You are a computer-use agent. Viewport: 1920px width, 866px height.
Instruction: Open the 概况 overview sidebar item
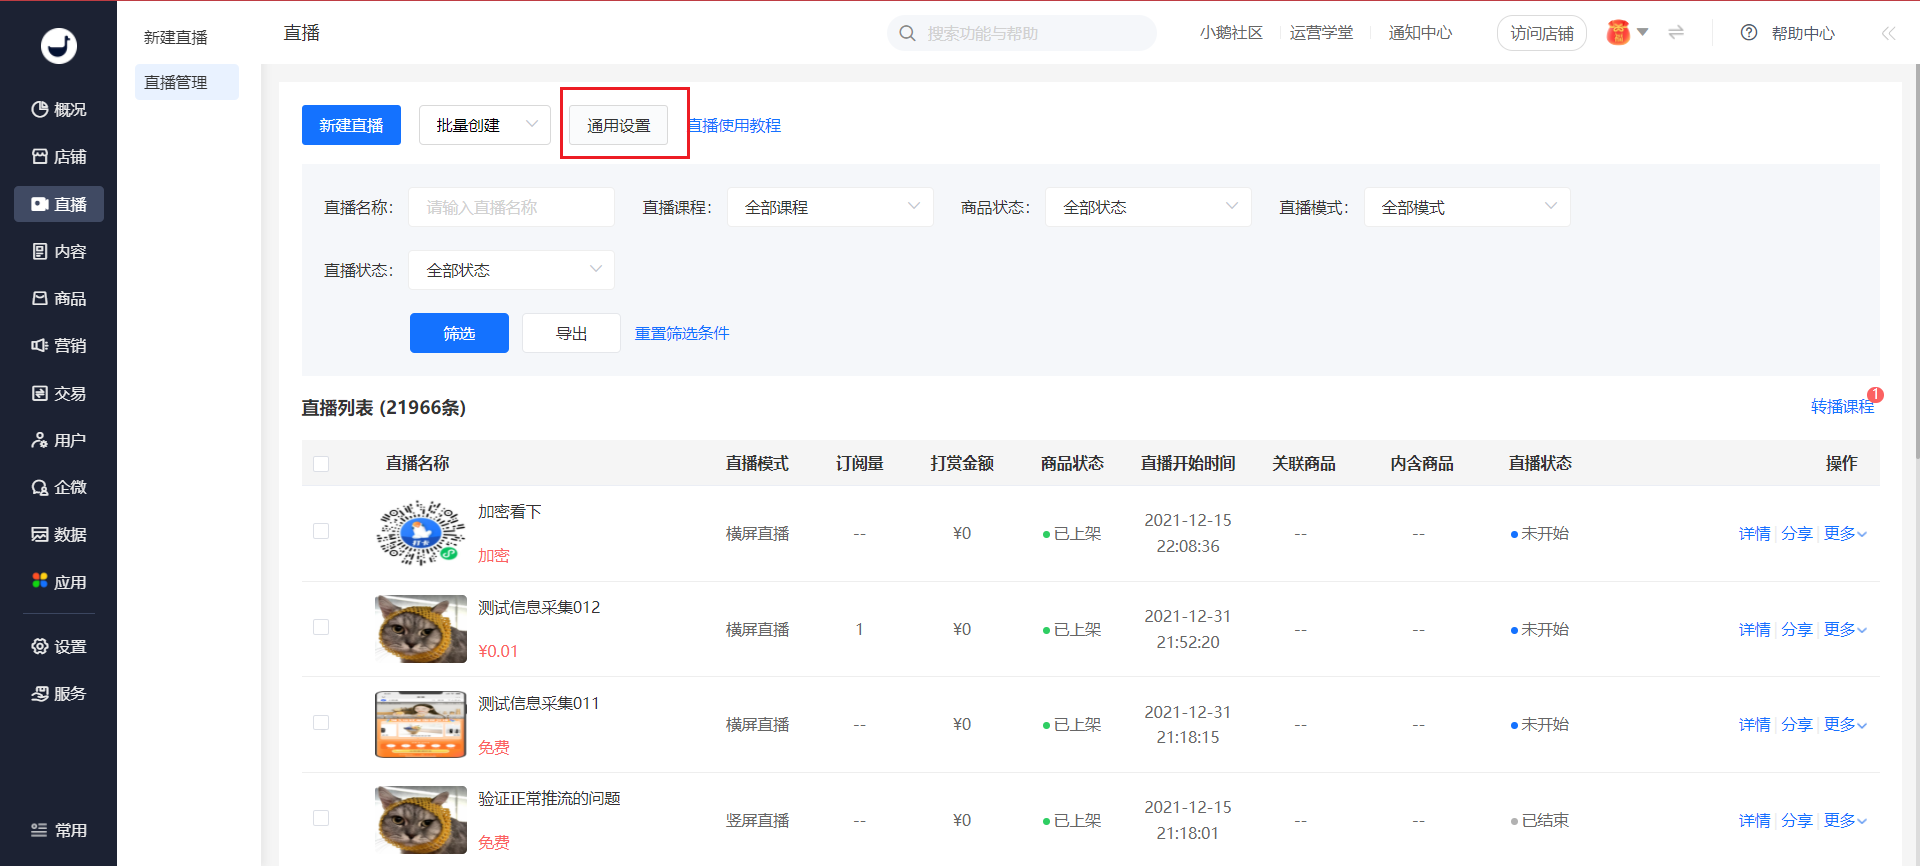[x=59, y=109]
